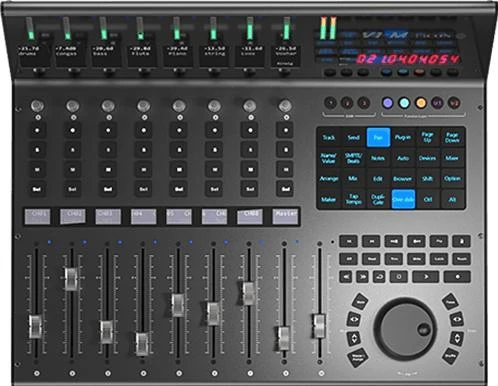Toggle the Sel button on first channel strip

tap(37, 189)
